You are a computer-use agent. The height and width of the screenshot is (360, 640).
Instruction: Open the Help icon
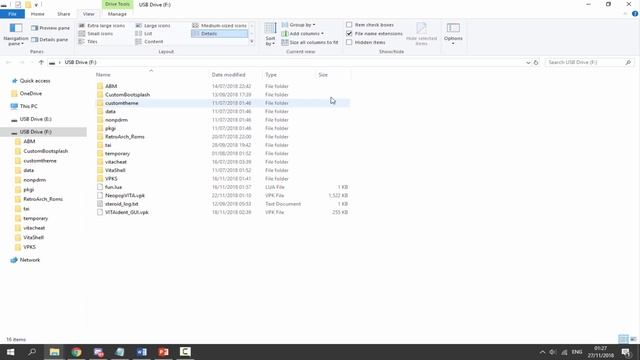pos(635,14)
